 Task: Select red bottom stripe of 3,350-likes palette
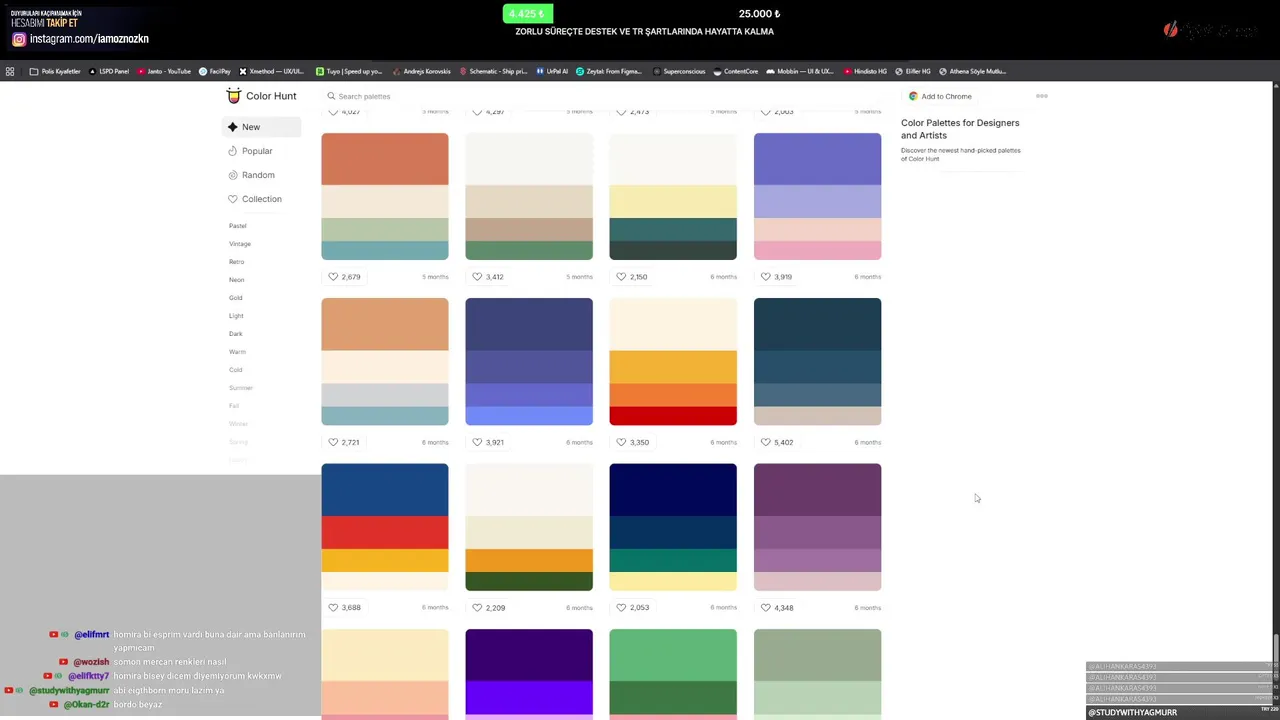673,416
